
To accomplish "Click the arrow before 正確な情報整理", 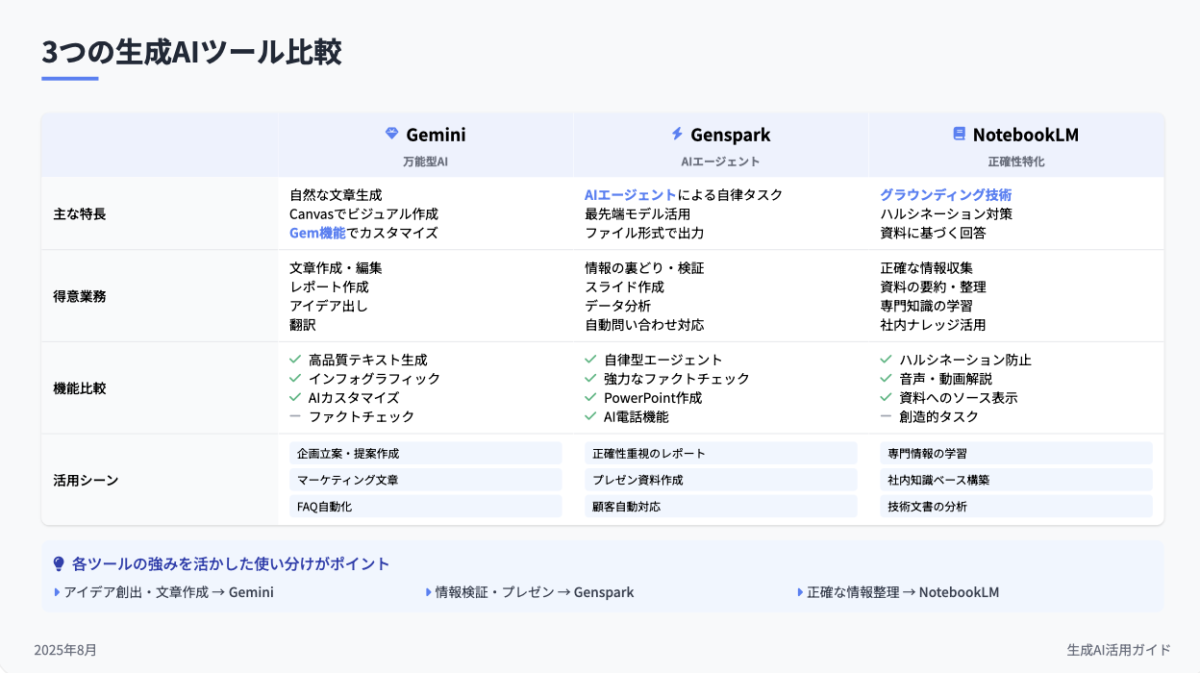I will [x=800, y=592].
